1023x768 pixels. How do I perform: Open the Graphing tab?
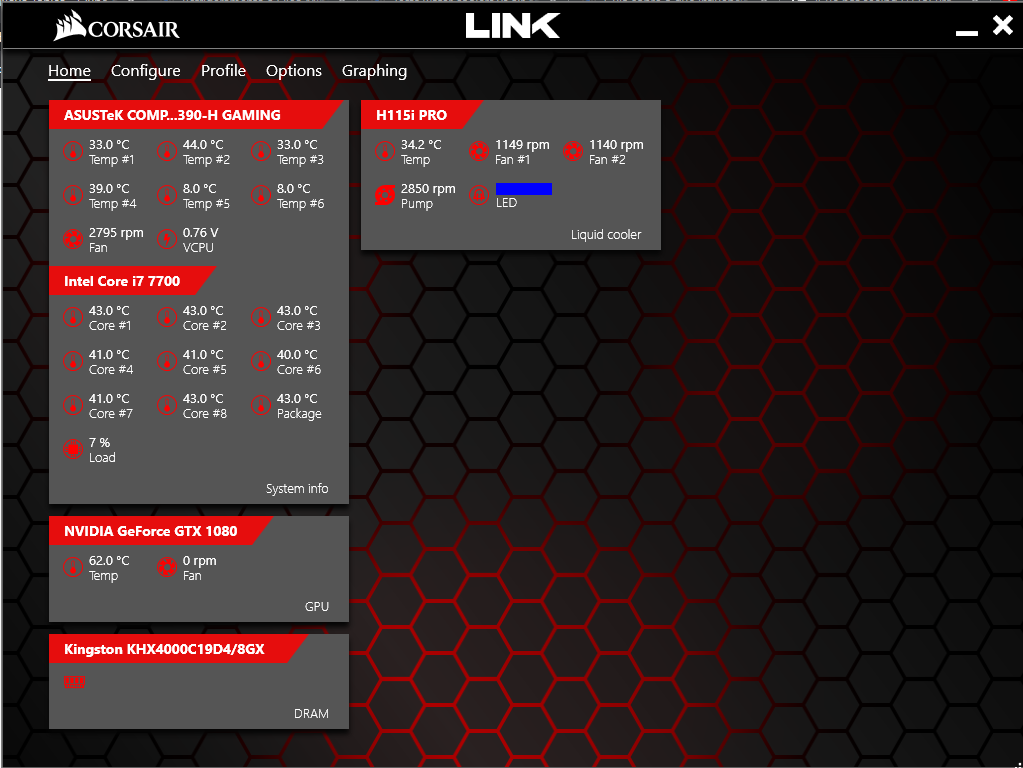374,70
